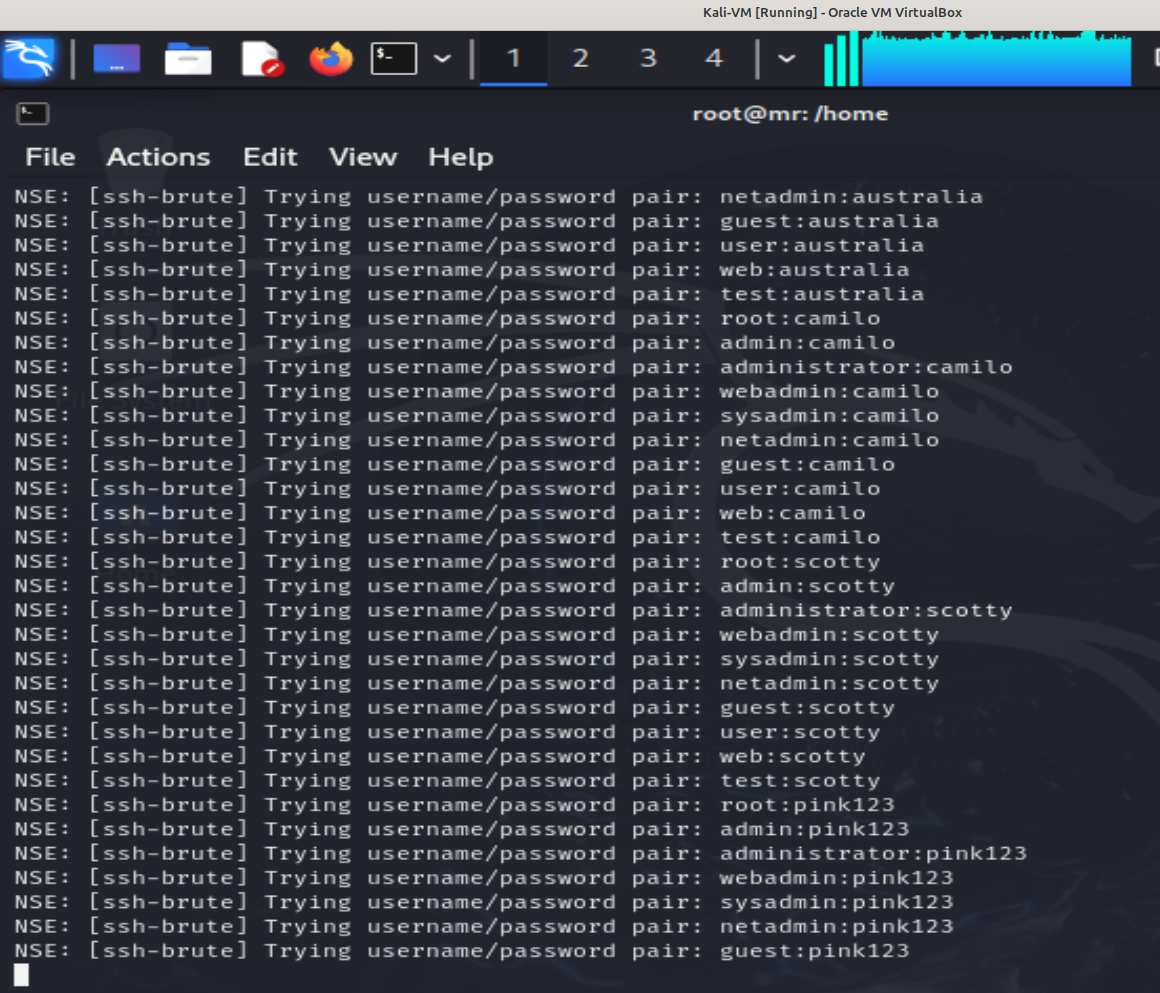Click the text webadmin:scotty
This screenshot has width=1160, height=993.
(829, 635)
